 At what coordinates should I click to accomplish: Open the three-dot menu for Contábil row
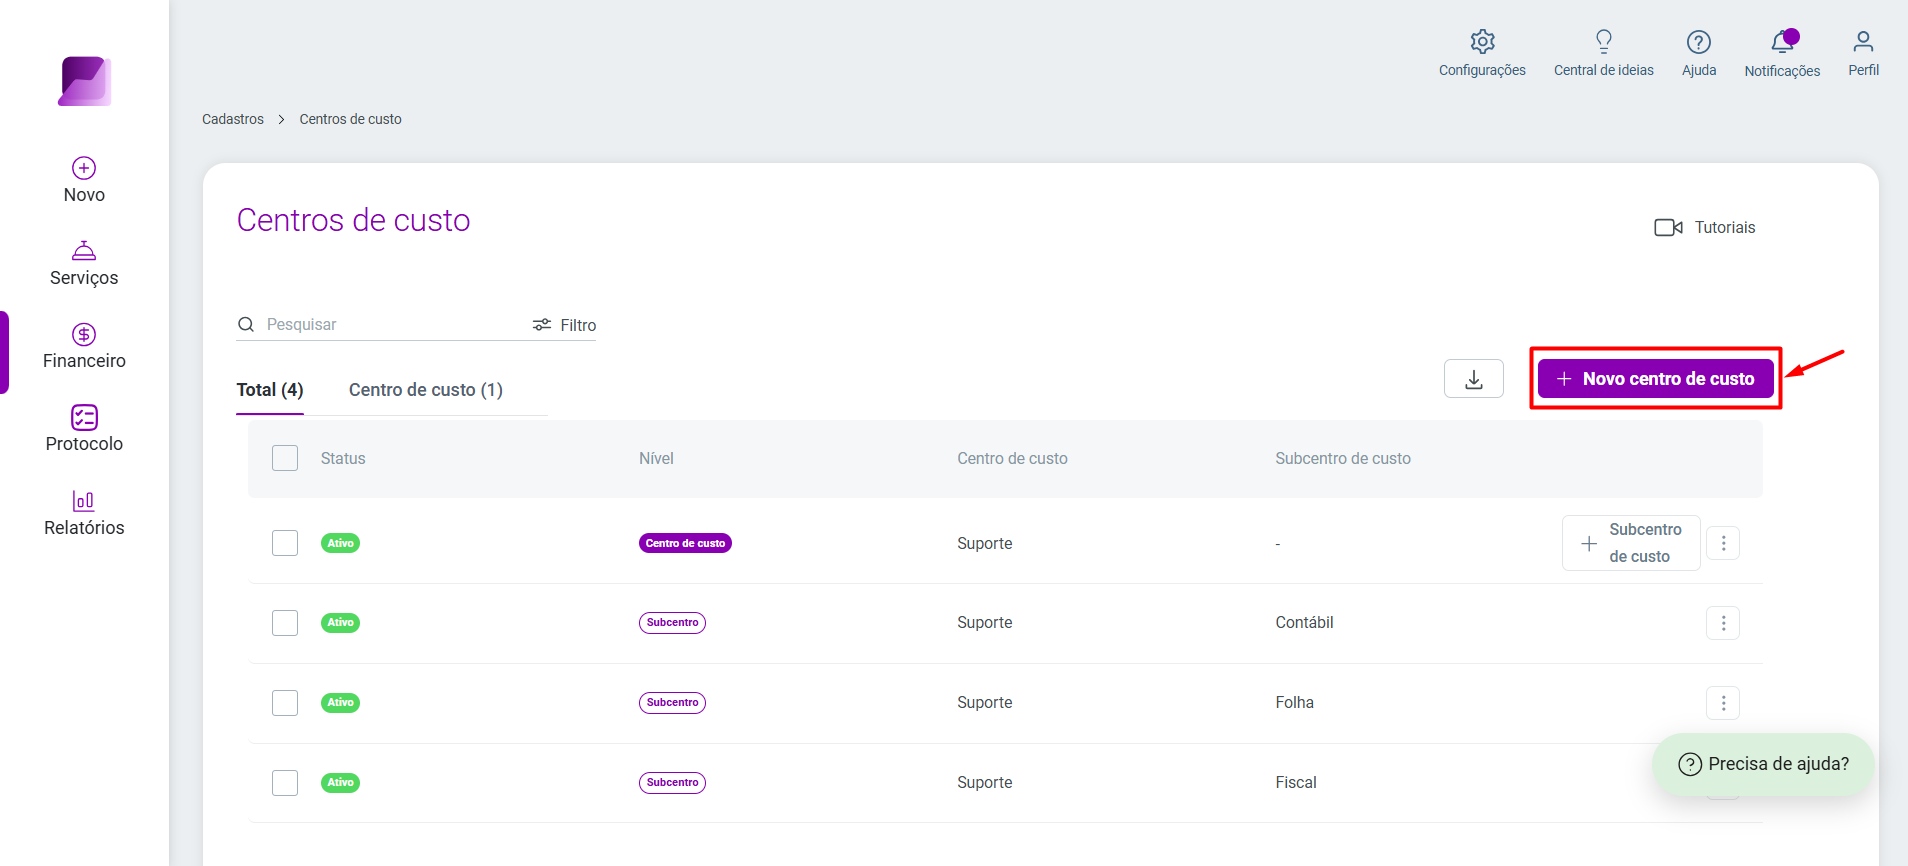point(1722,623)
